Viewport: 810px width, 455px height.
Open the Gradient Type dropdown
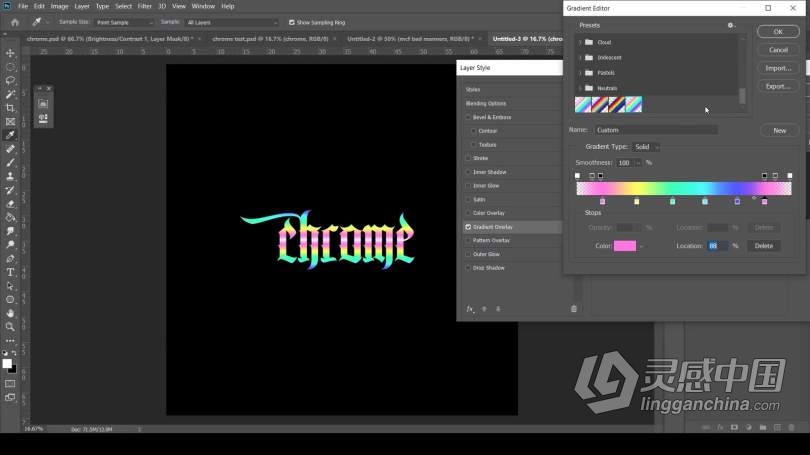click(x=646, y=147)
